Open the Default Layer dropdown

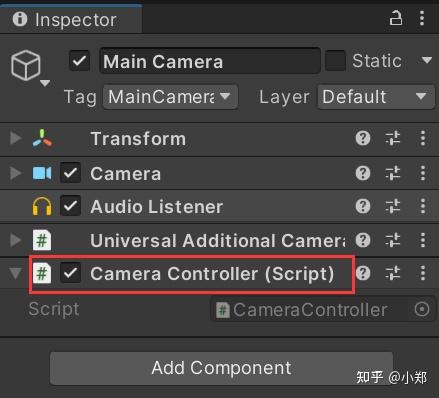[x=376, y=97]
